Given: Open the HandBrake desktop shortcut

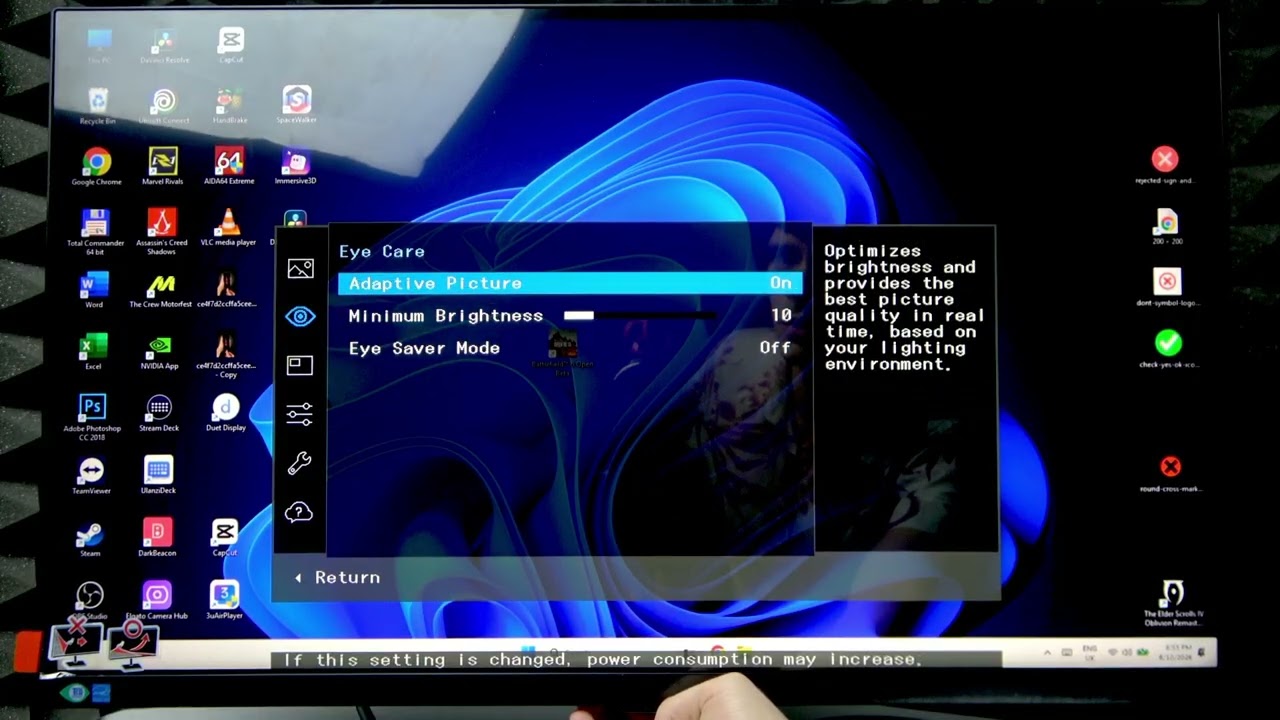Looking at the screenshot, I should tap(230, 106).
